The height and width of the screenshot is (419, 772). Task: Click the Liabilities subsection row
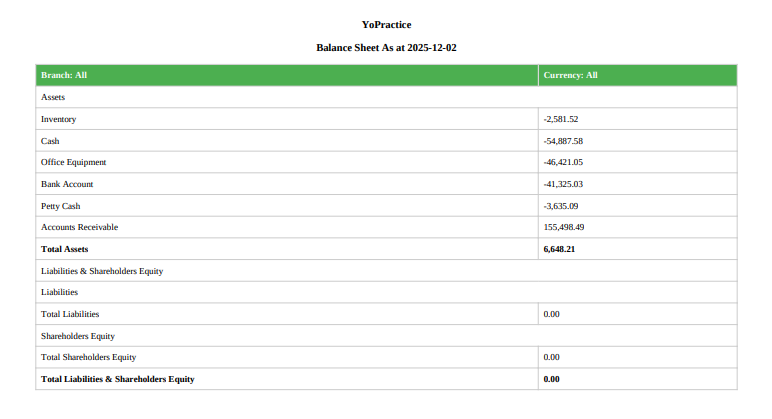click(x=386, y=292)
